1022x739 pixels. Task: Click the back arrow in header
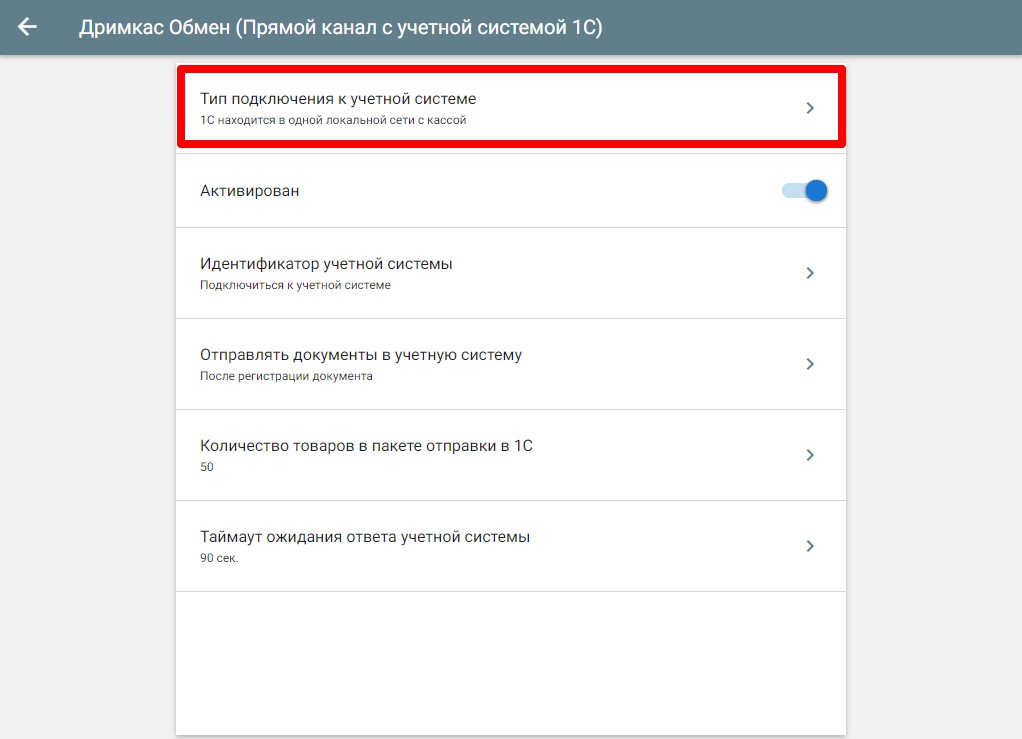pos(27,27)
